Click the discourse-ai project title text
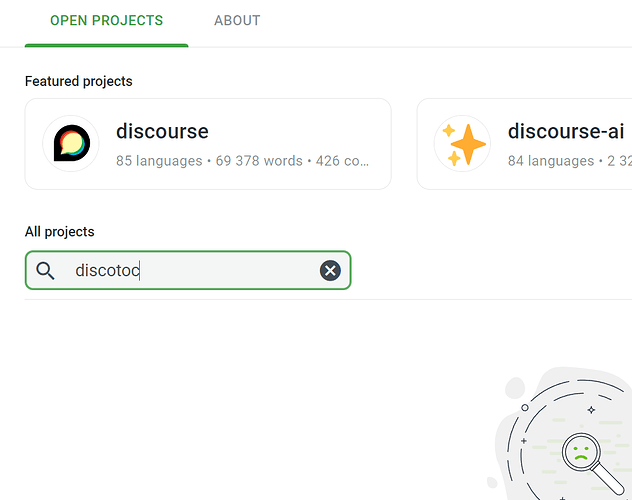 (x=566, y=131)
